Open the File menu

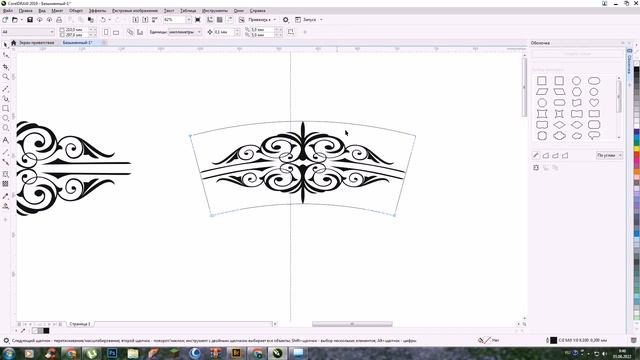tap(8, 11)
